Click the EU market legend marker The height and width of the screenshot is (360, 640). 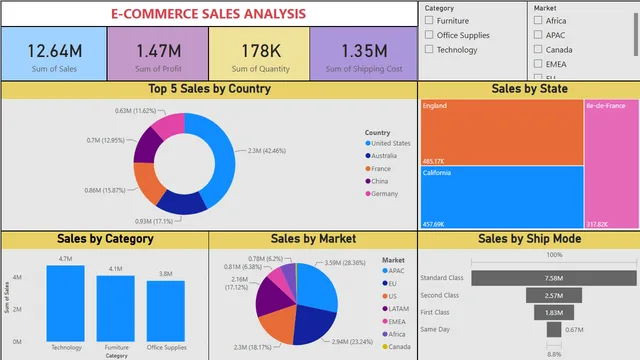385,283
